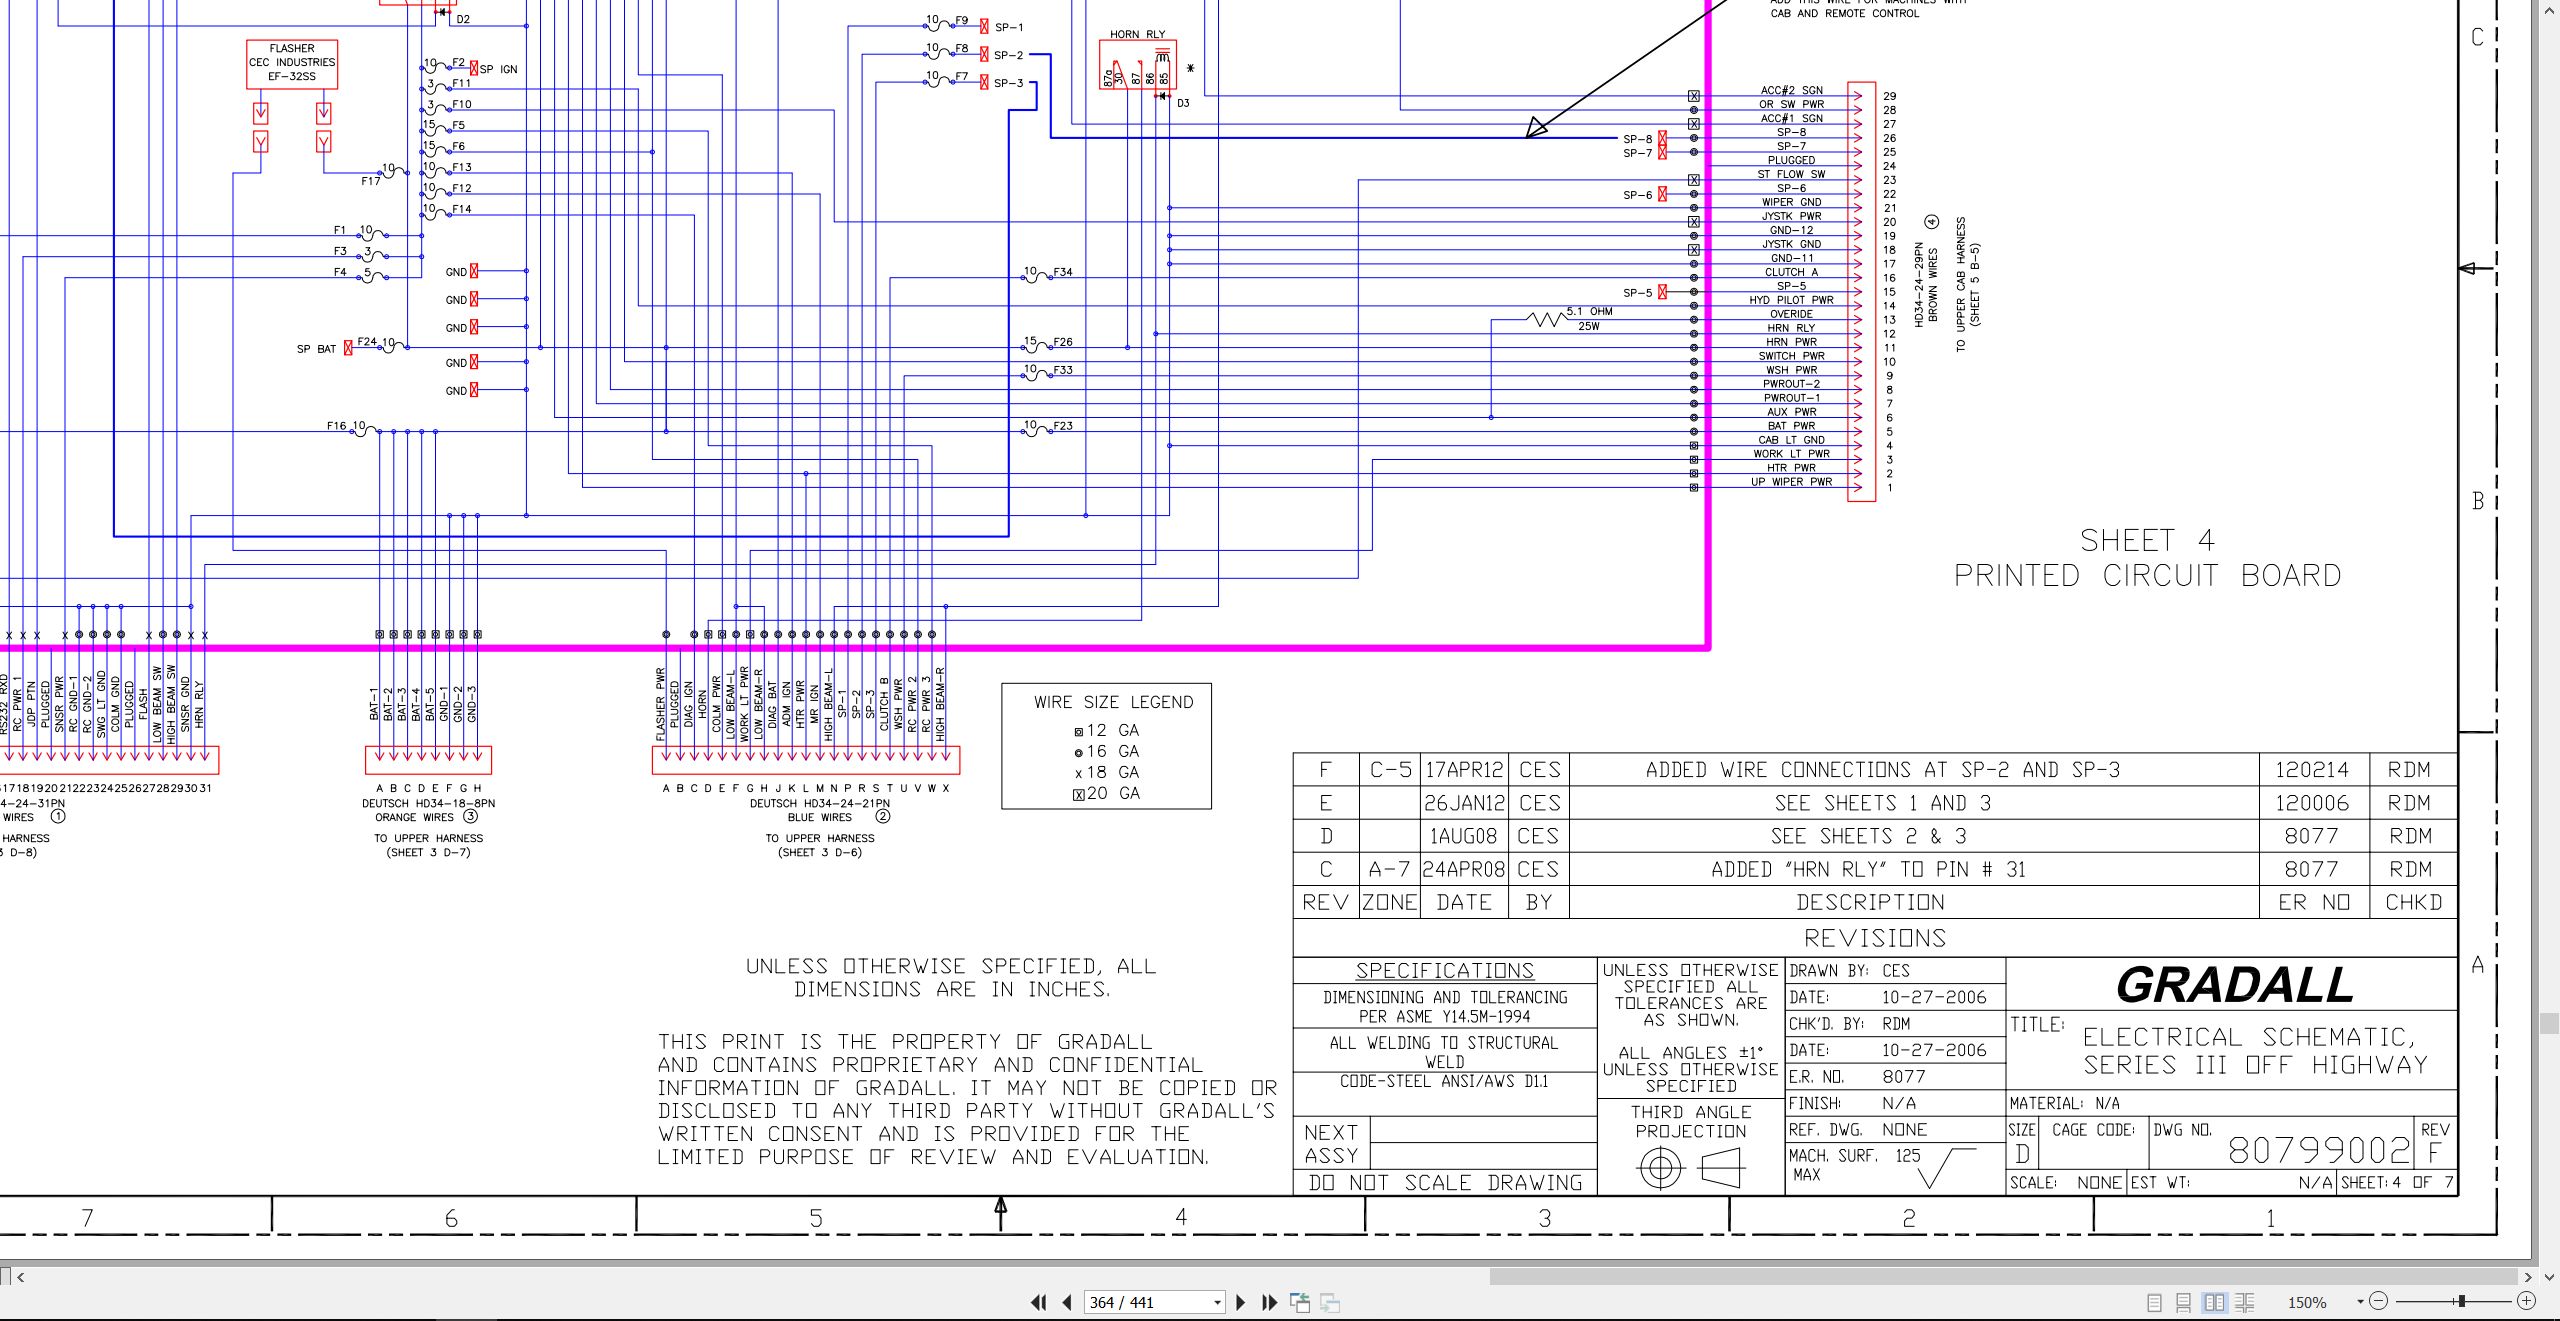
Task: Click drawing number 80799002
Action: pyautogui.click(x=2319, y=1151)
